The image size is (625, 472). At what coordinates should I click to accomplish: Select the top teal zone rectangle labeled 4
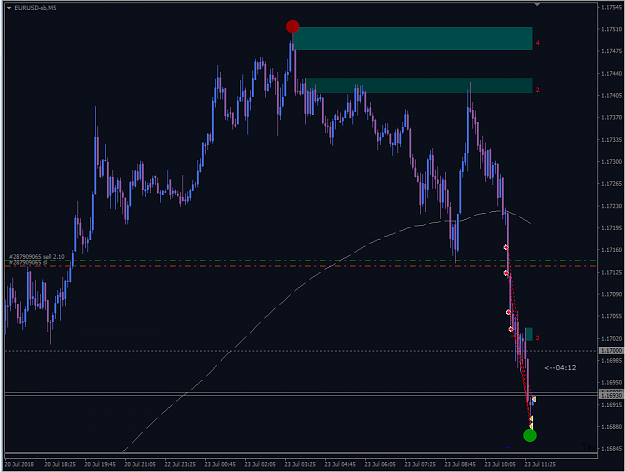tap(413, 38)
